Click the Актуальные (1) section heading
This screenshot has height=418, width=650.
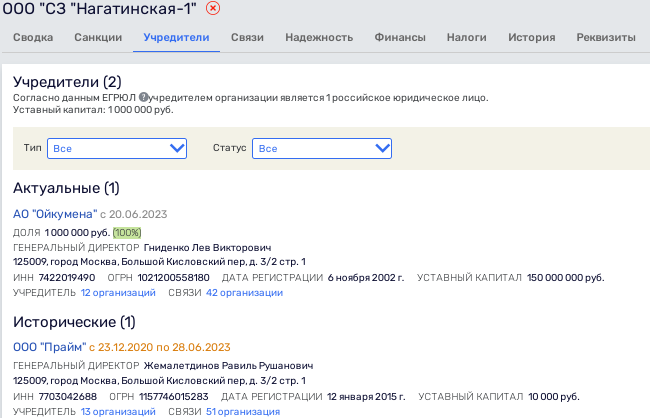[x=66, y=188]
